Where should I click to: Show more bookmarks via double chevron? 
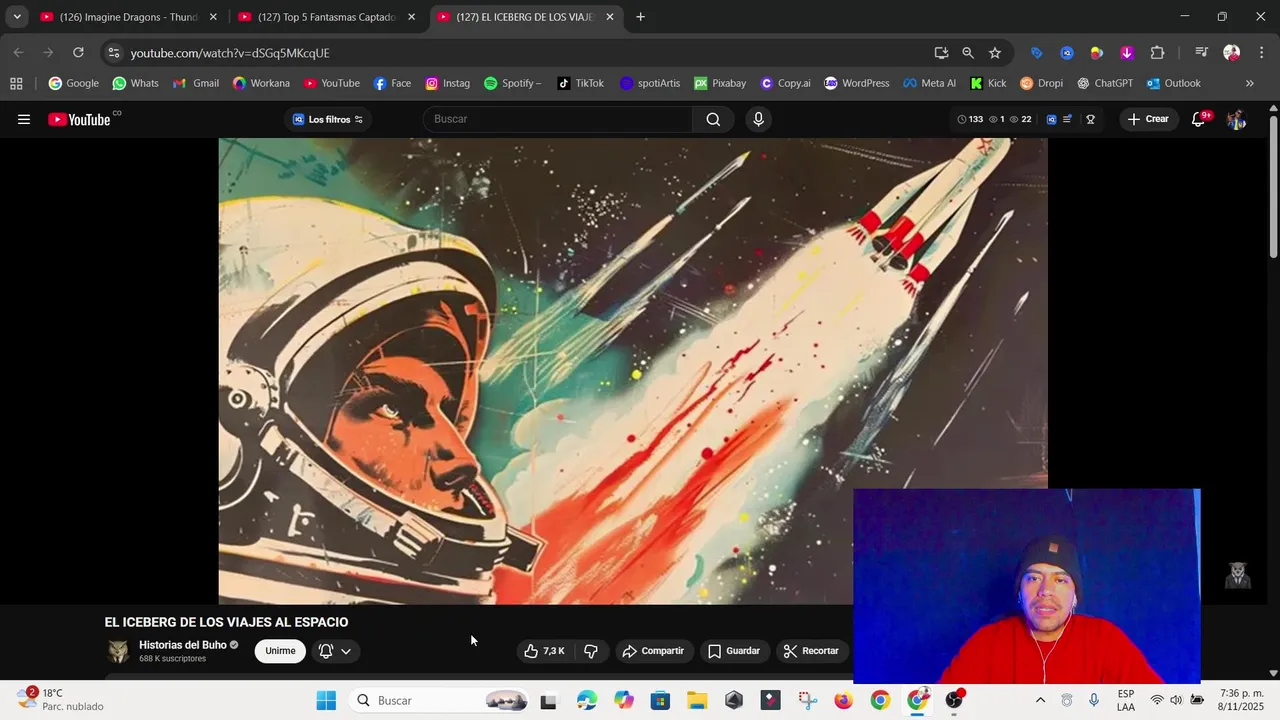pos(1249,83)
